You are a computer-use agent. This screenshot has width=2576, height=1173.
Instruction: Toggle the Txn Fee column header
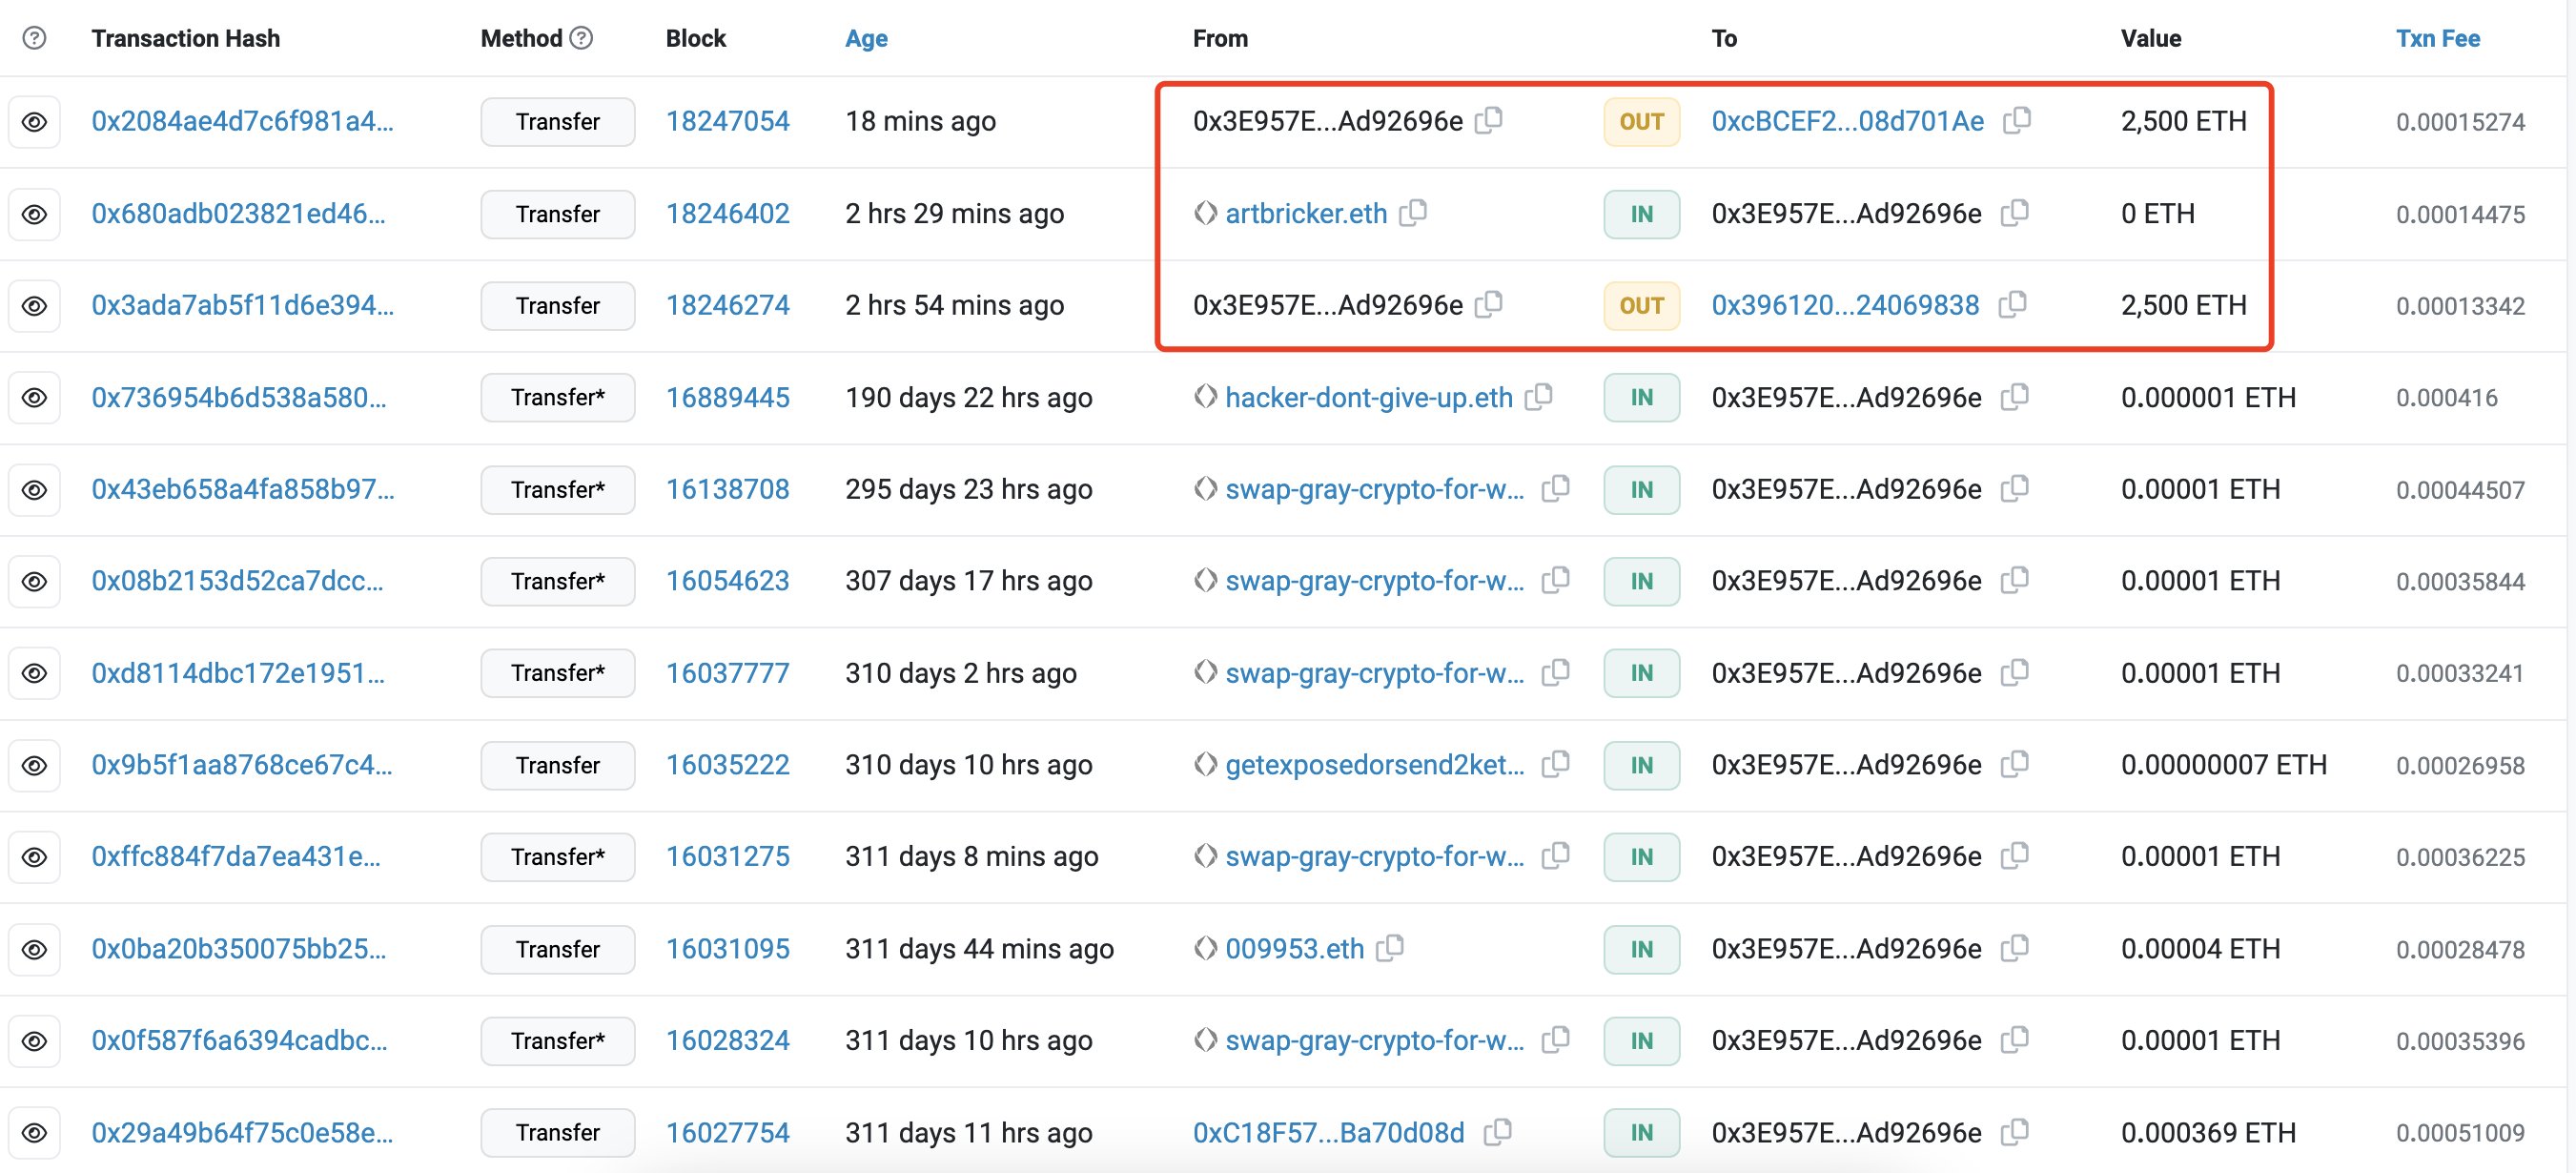pos(2437,38)
